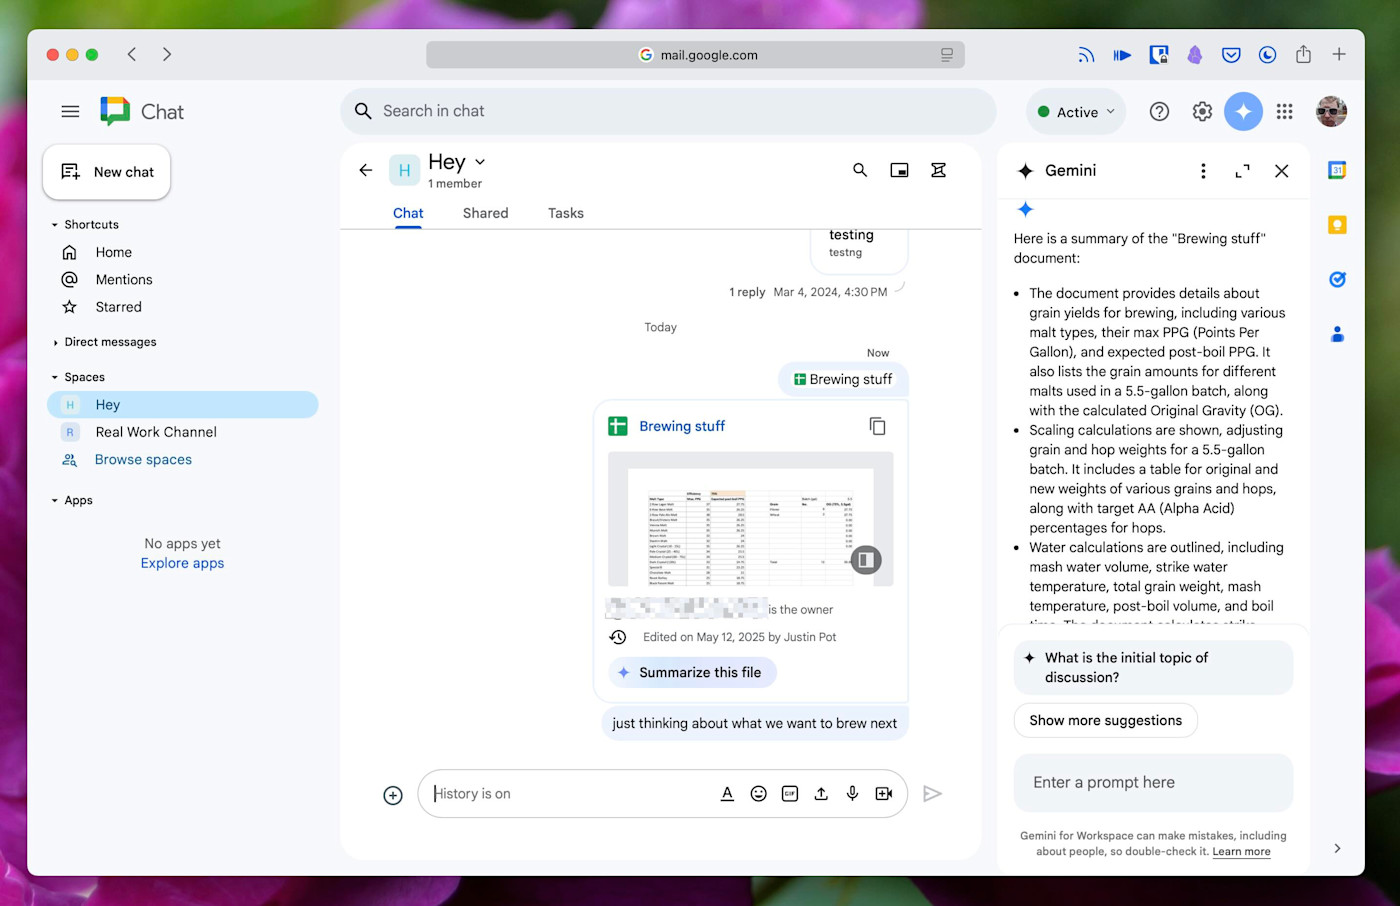This screenshot has height=906, width=1400.
Task: Select the initial topic of discussion suggestion
Action: click(1153, 667)
